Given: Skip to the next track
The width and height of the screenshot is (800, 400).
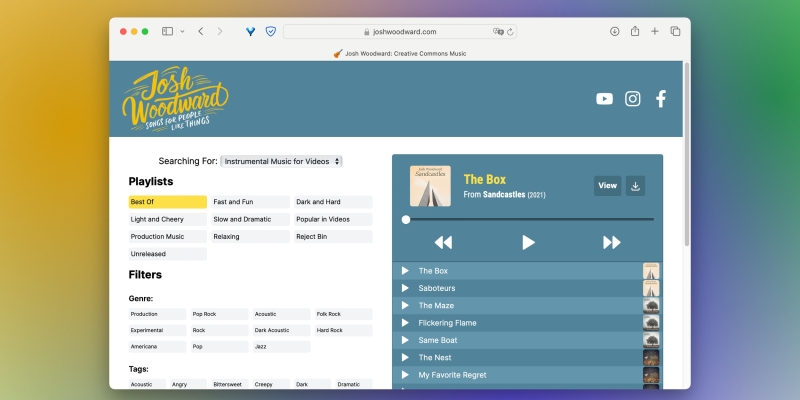Looking at the screenshot, I should pos(611,242).
